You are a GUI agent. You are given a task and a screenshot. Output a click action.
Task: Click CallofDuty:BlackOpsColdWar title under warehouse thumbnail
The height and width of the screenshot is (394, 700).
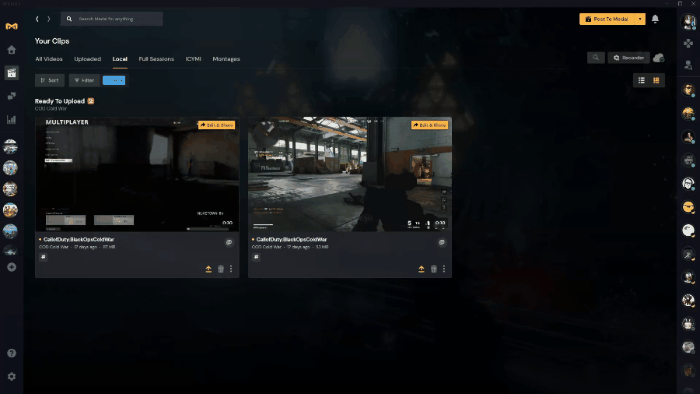pyautogui.click(x=292, y=240)
